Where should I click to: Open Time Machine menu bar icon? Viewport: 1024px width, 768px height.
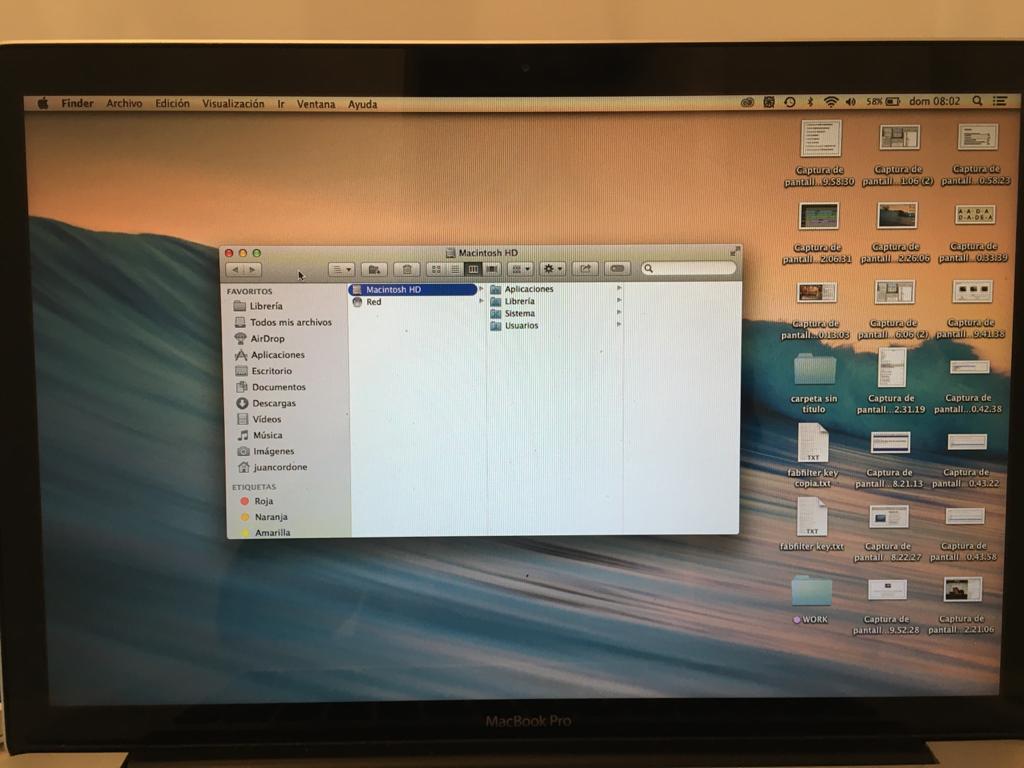[790, 102]
